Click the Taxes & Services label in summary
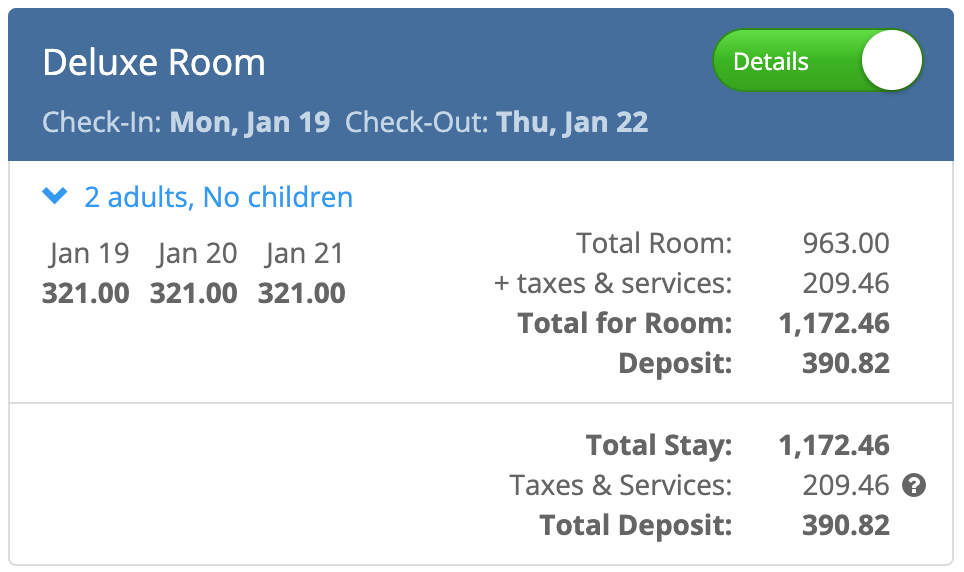This screenshot has width=964, height=572. [620, 486]
